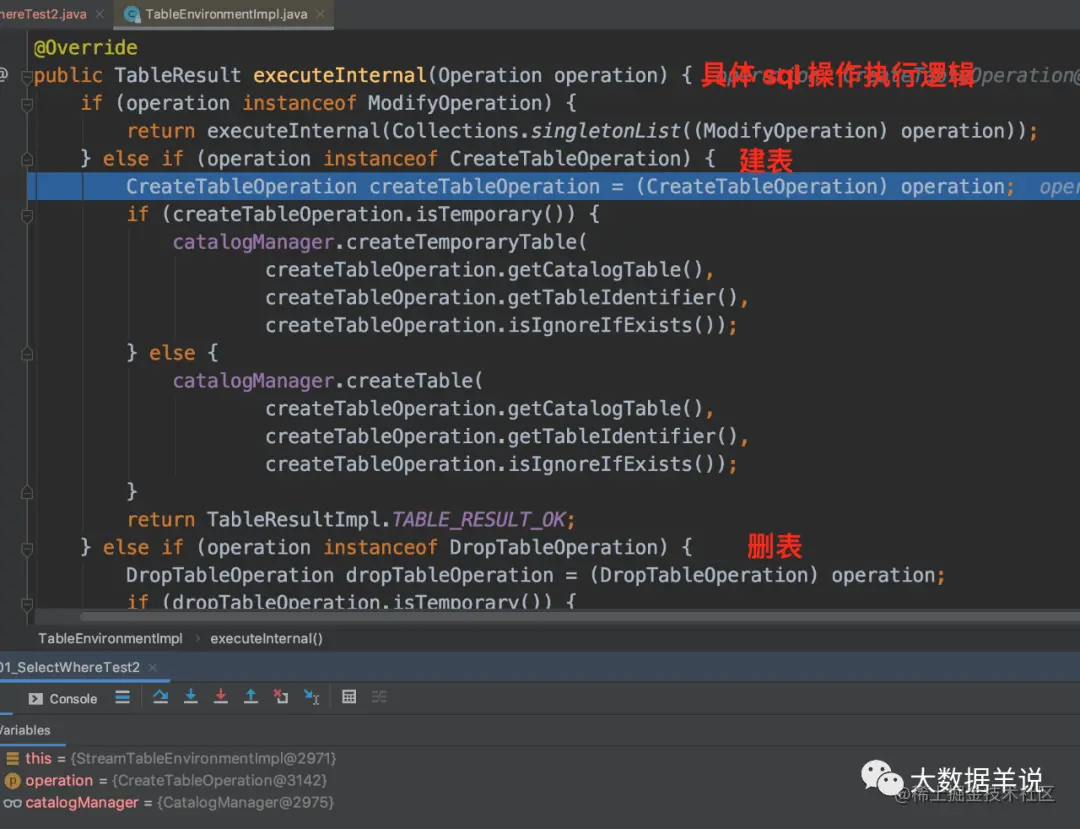Viewport: 1080px width, 829px height.
Task: Click 'createTemporaryTable(' method call
Action: [466, 242]
